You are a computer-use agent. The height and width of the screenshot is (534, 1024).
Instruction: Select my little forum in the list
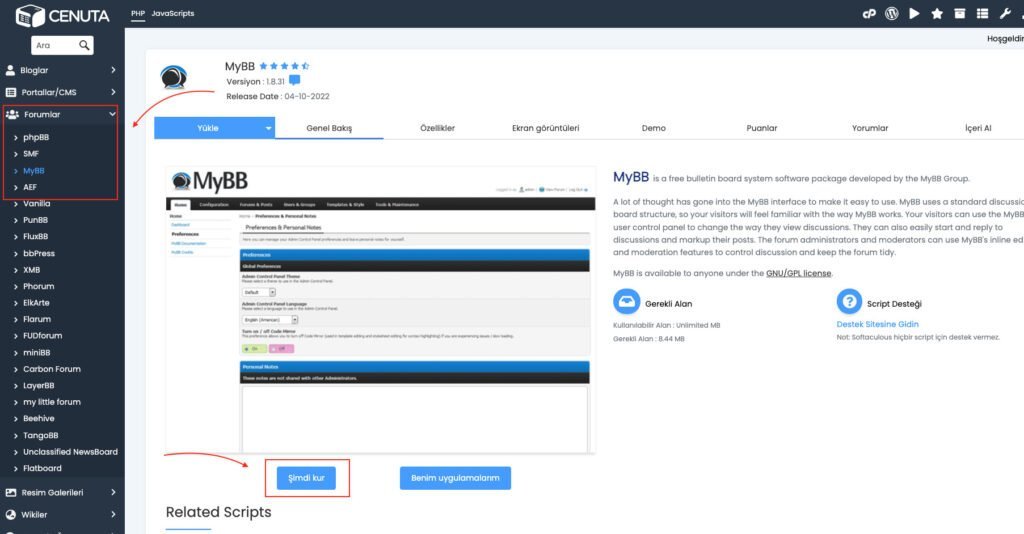pyautogui.click(x=52, y=401)
